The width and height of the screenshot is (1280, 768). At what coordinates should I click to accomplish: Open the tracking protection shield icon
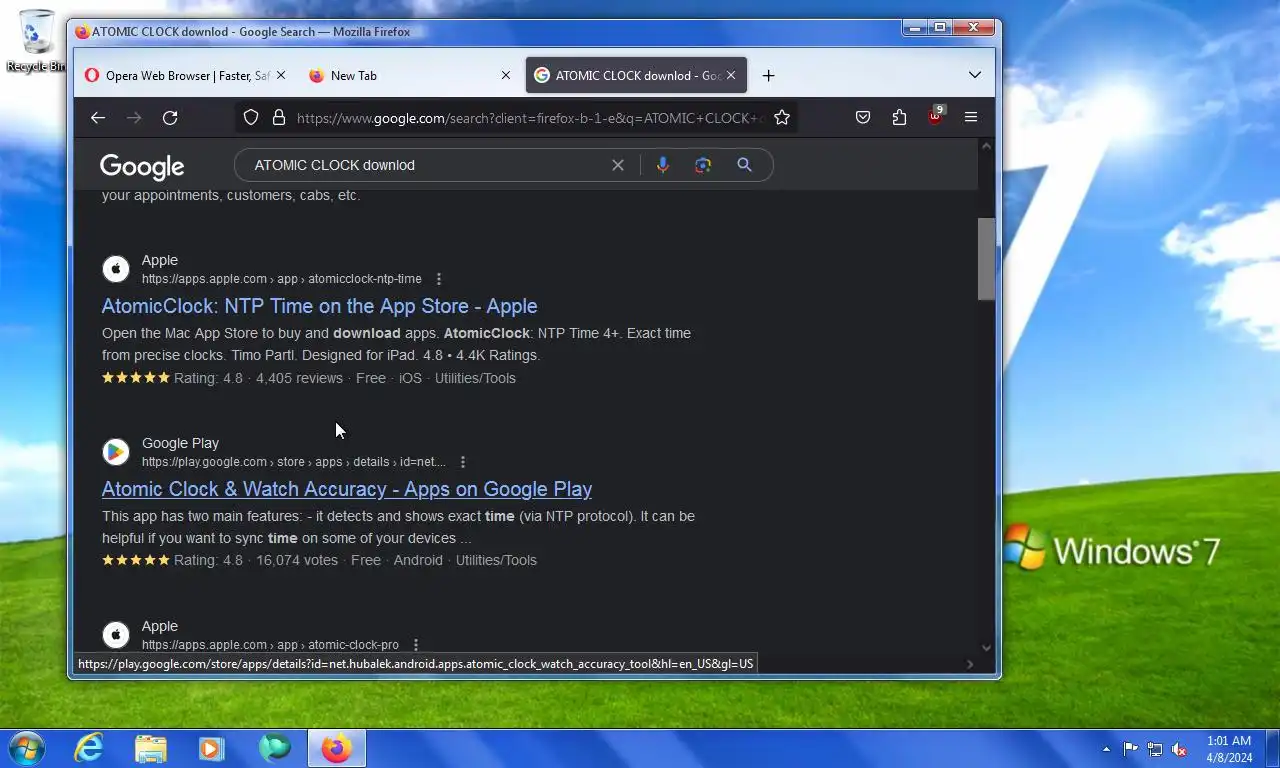tap(251, 118)
